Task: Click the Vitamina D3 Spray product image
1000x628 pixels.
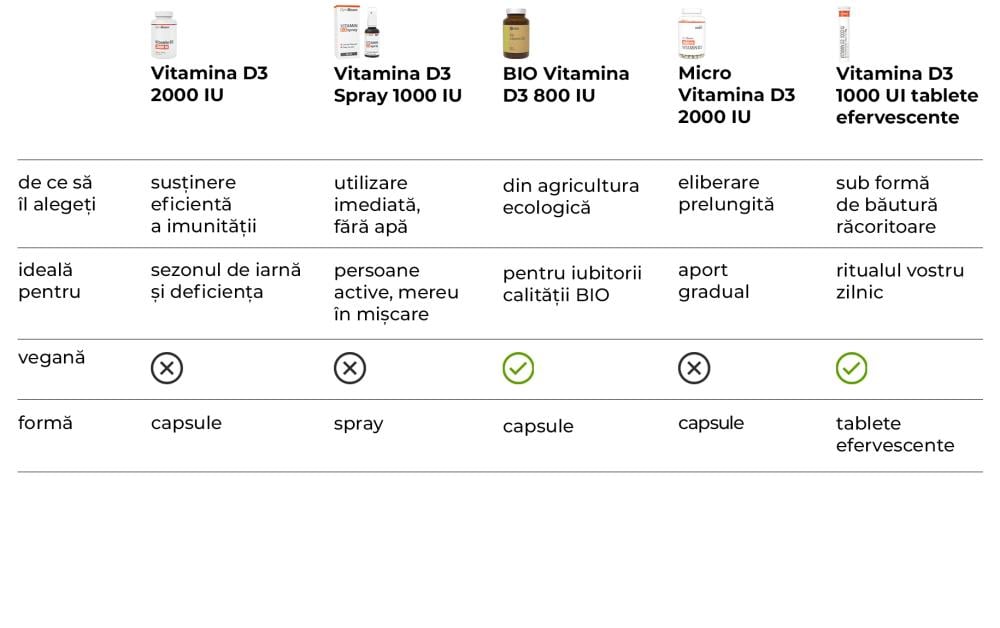Action: (x=357, y=32)
